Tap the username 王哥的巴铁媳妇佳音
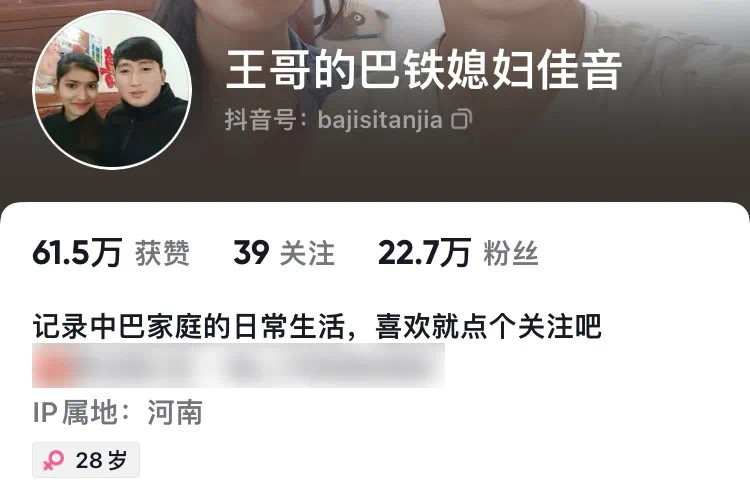The height and width of the screenshot is (495, 750). click(423, 71)
